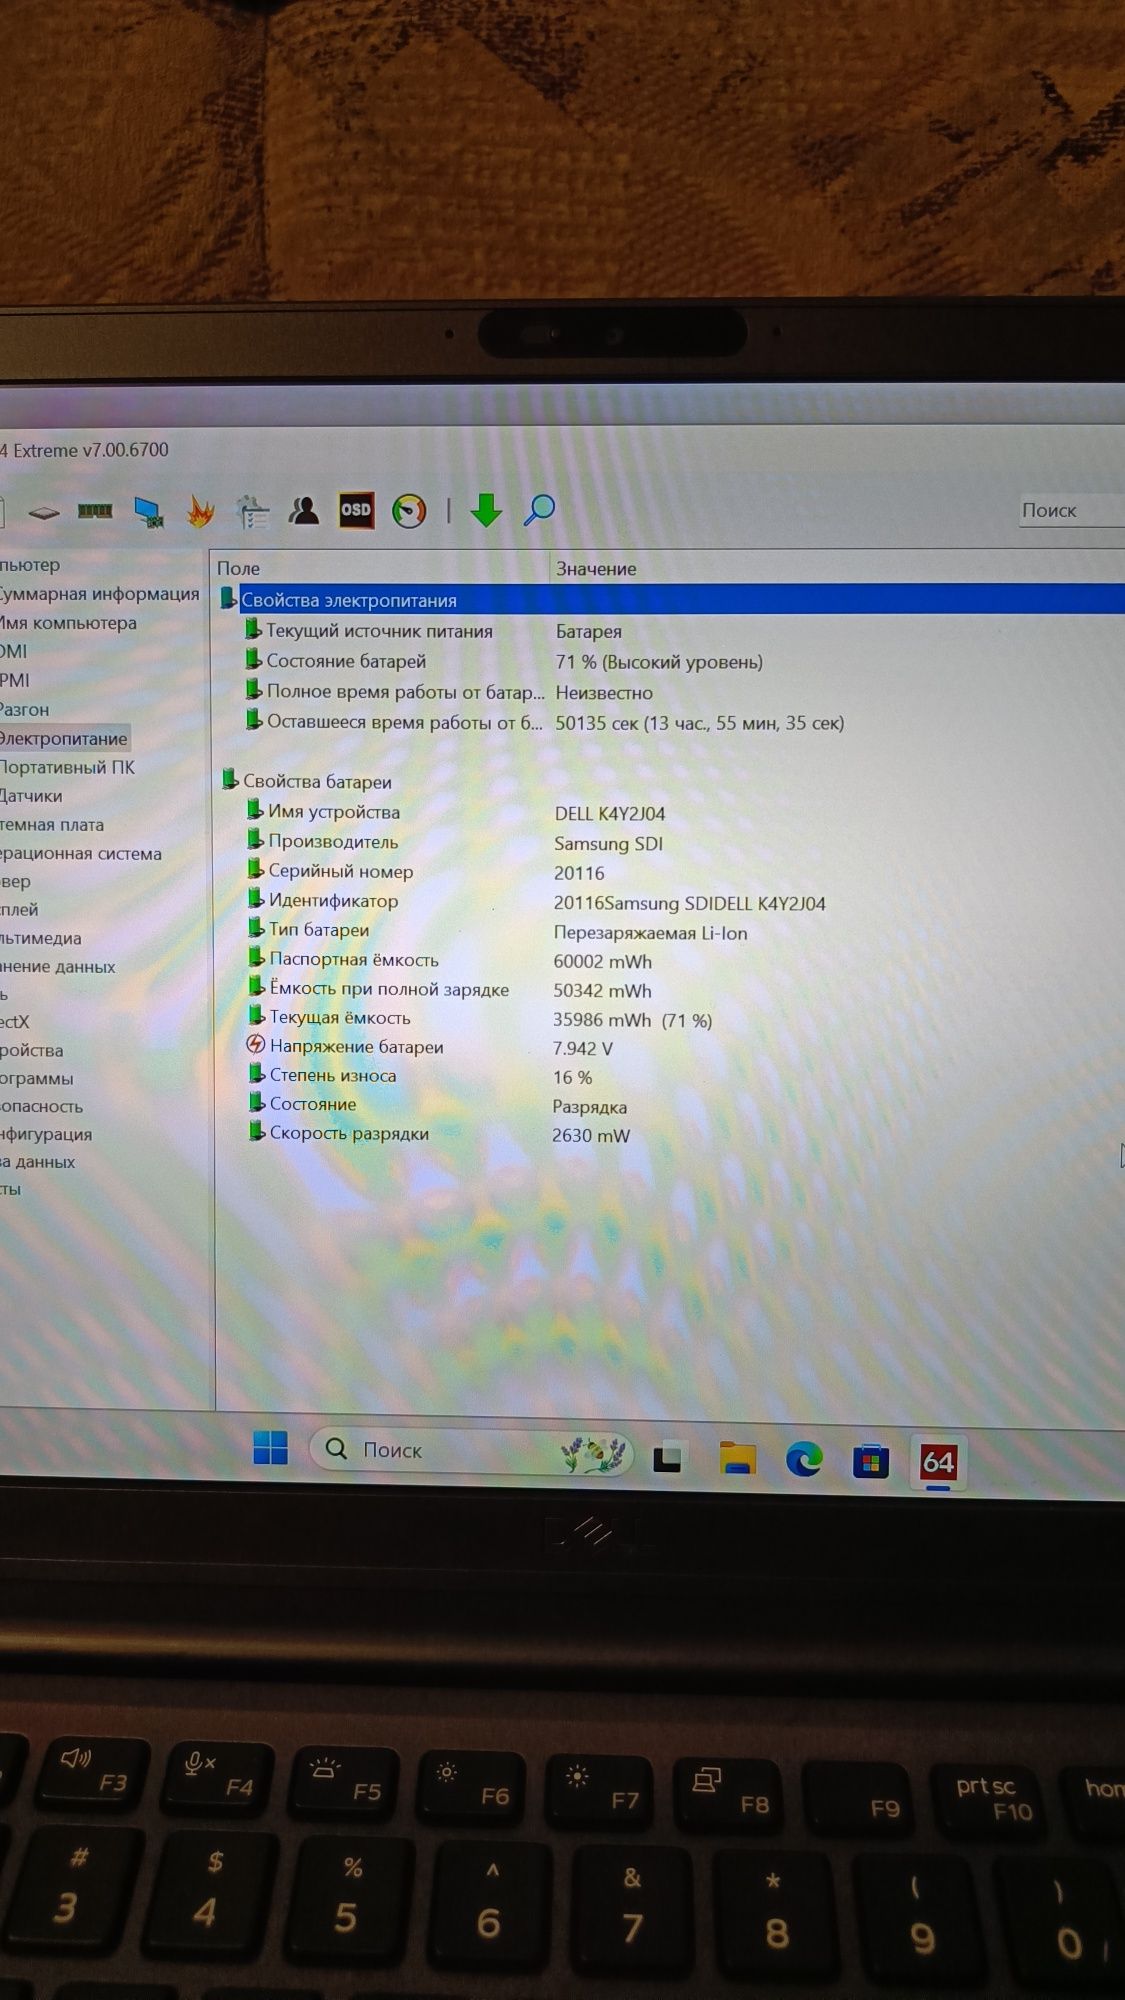Open the OSD panel toolbar button
Screen dimensions: 1125x2000
coord(356,509)
